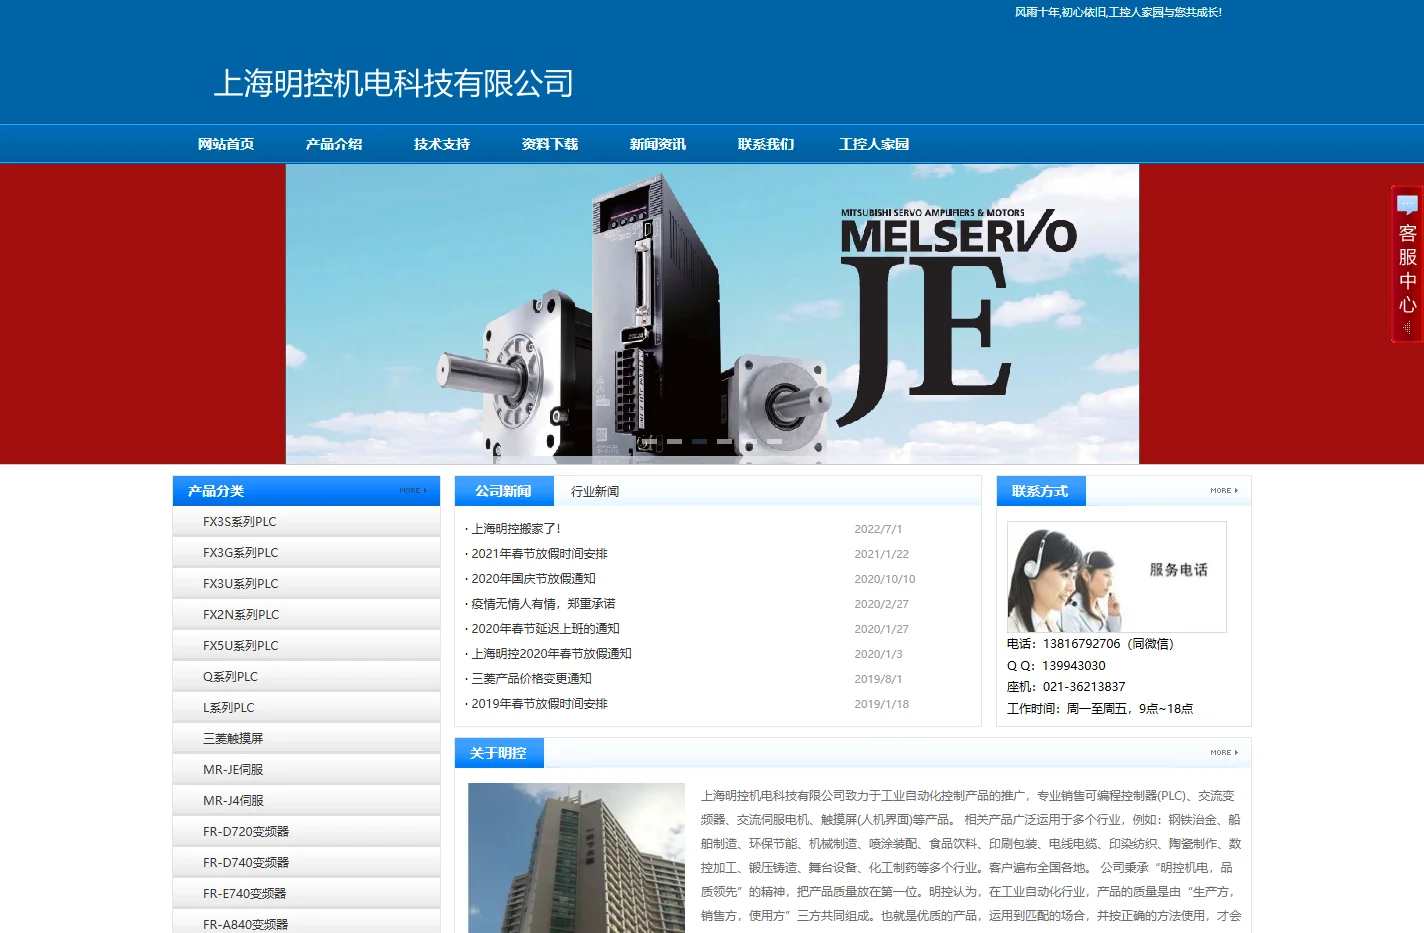Click date 2022/7/1 in news list
Screen dimensions: 1424x933
pos(878,529)
